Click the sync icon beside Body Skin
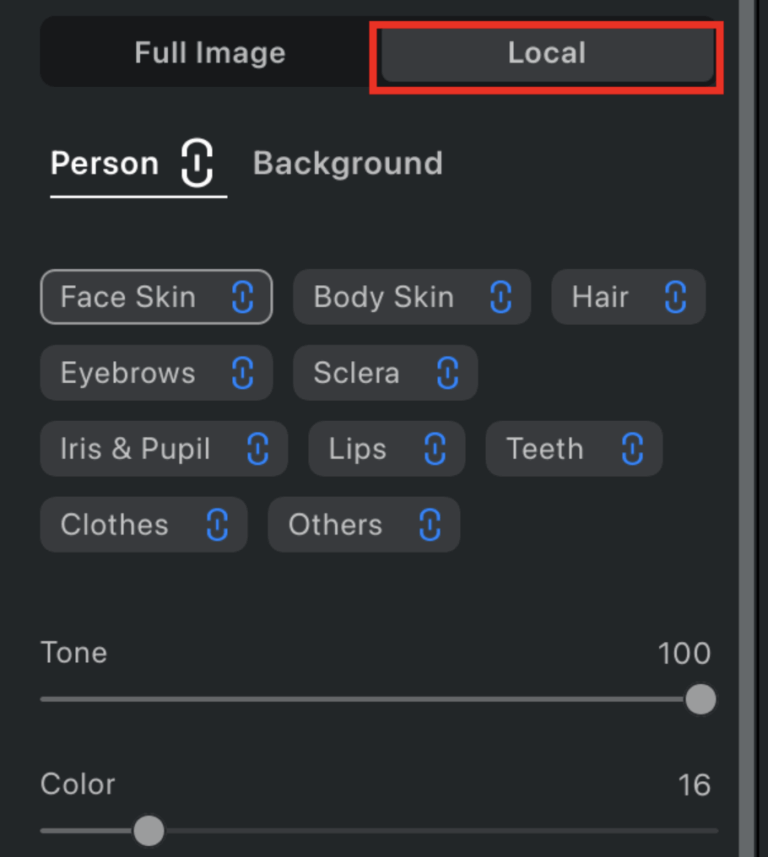 pos(500,296)
